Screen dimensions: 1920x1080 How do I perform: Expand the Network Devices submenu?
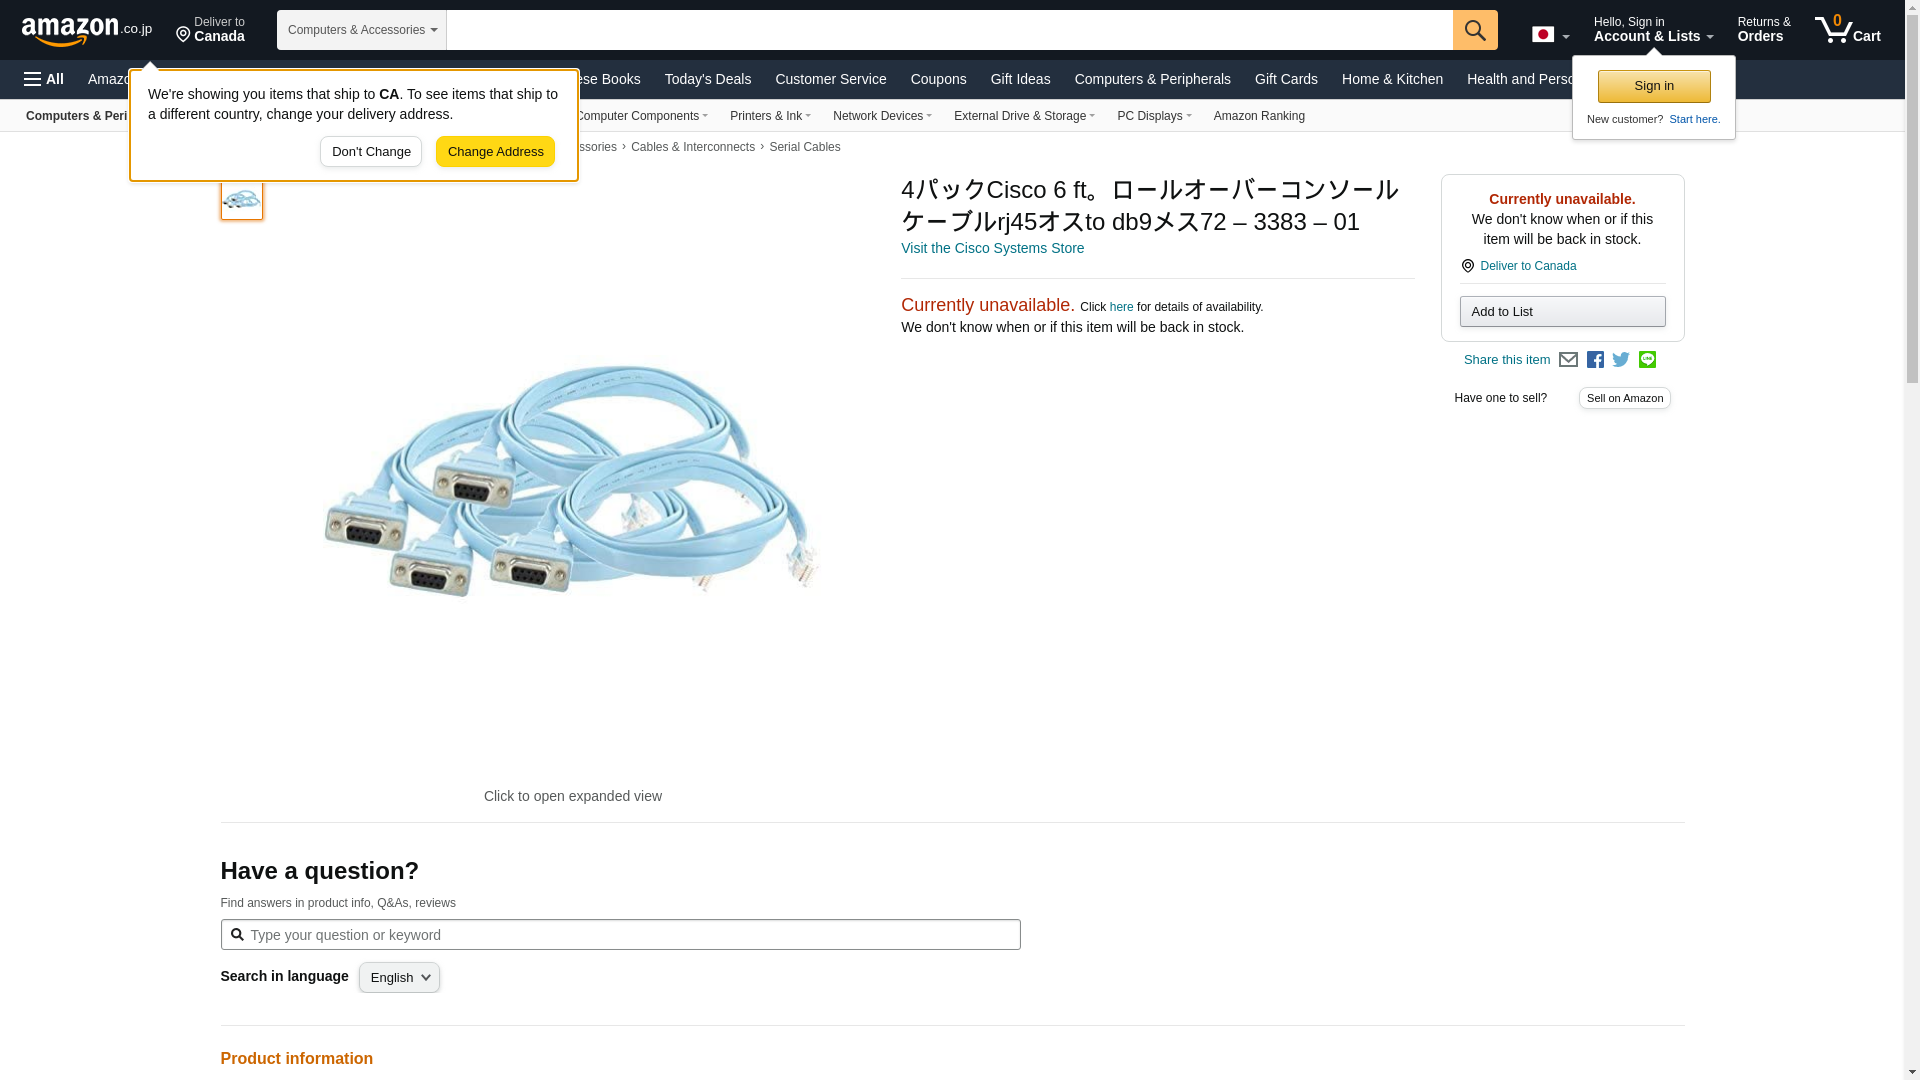[x=881, y=116]
